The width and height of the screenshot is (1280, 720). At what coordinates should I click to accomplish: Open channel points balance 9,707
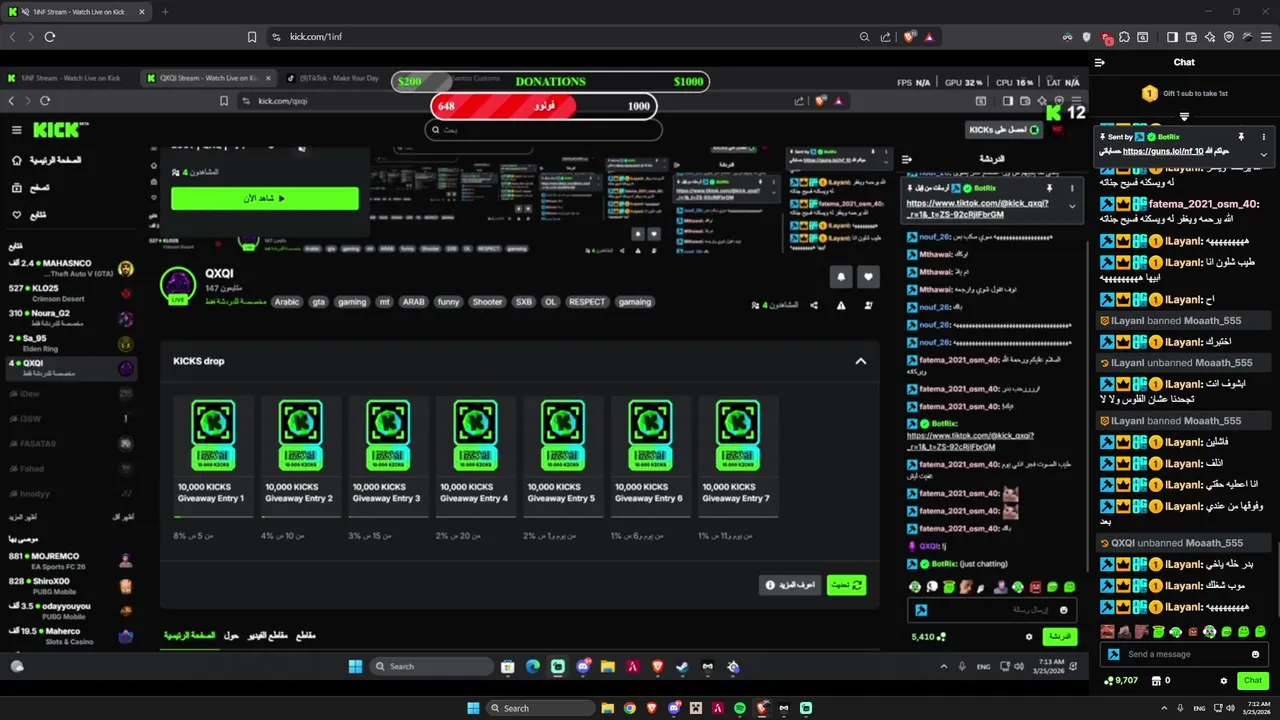coord(1120,680)
